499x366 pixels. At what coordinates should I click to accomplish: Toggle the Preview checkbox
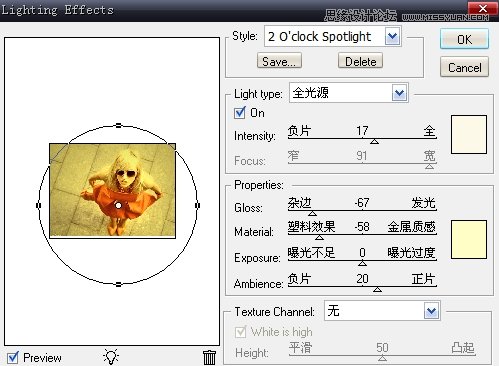pos(13,358)
